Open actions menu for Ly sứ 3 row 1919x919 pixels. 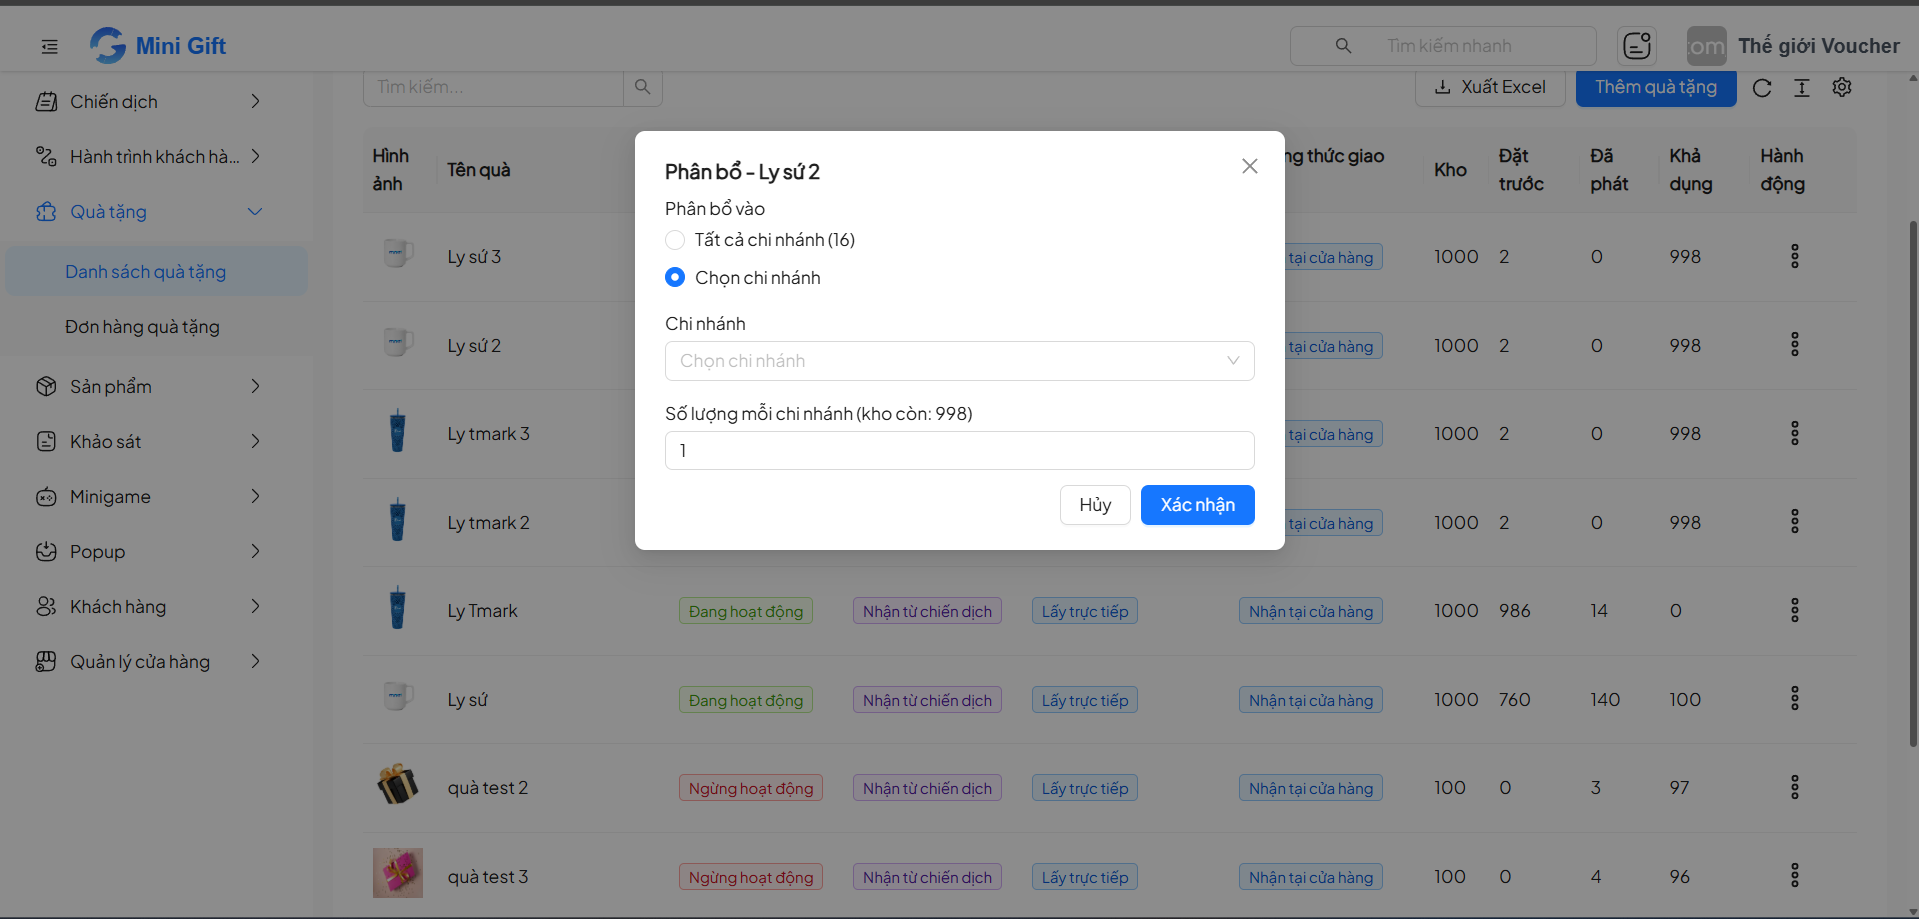point(1795,256)
